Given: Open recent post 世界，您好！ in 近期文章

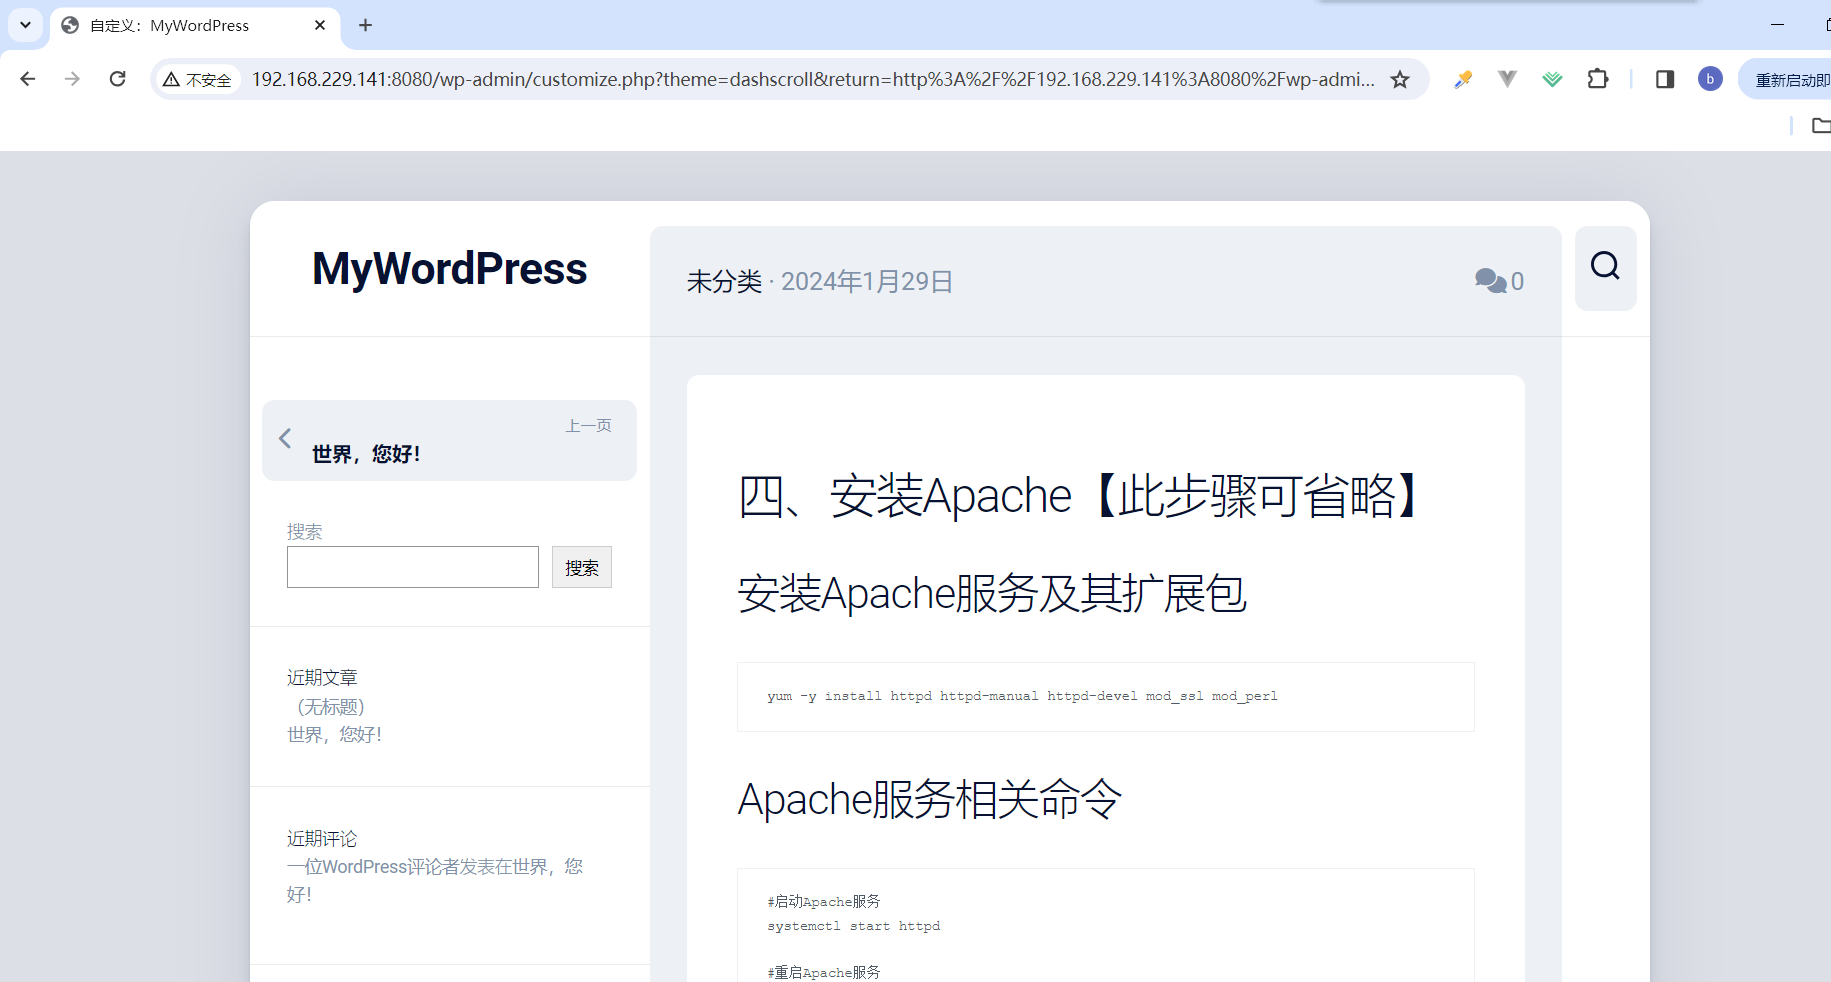Looking at the screenshot, I should (x=334, y=735).
